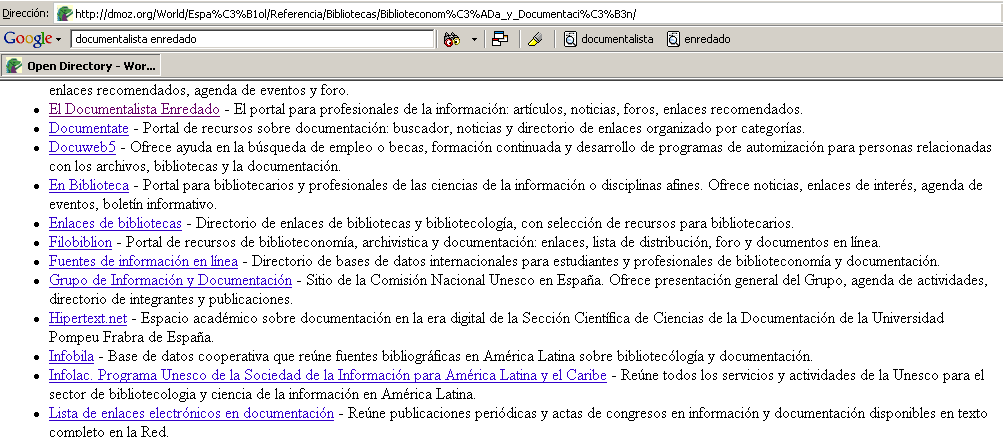
Task: Follow the Docuweb5 link
Action: (83, 147)
